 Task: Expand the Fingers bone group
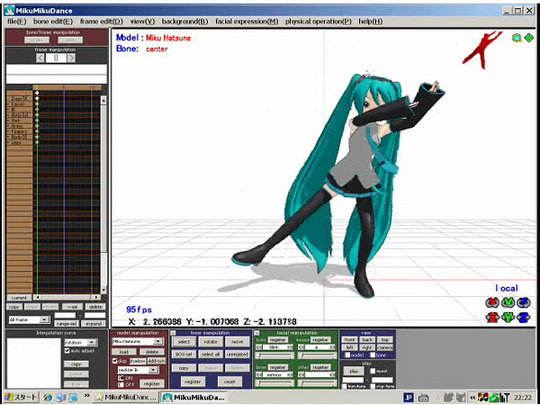pos(8,132)
